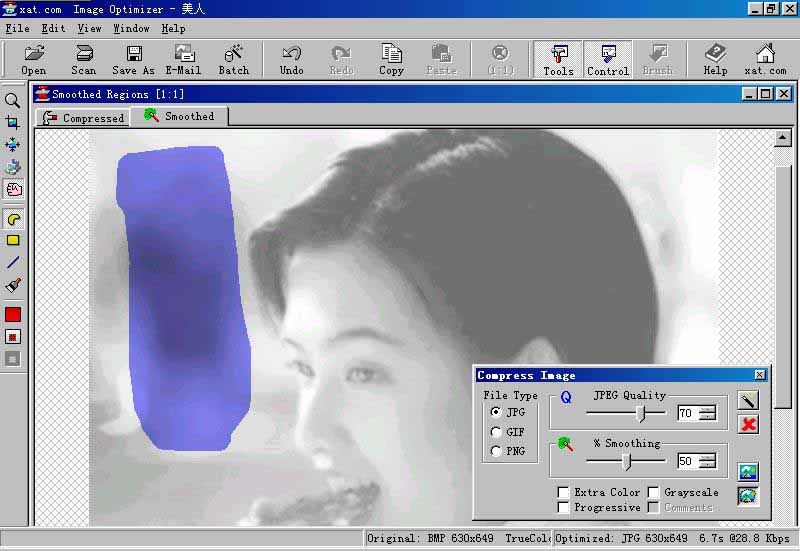This screenshot has height=551, width=800.
Task: Select the crop tool in sidebar
Action: pyautogui.click(x=13, y=122)
